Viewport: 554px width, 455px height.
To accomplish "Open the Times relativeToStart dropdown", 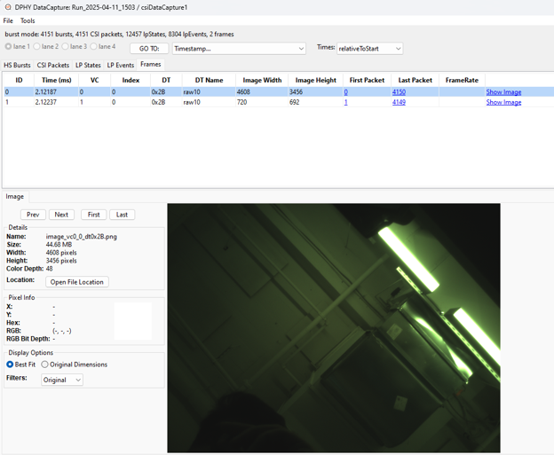I will pos(370,48).
